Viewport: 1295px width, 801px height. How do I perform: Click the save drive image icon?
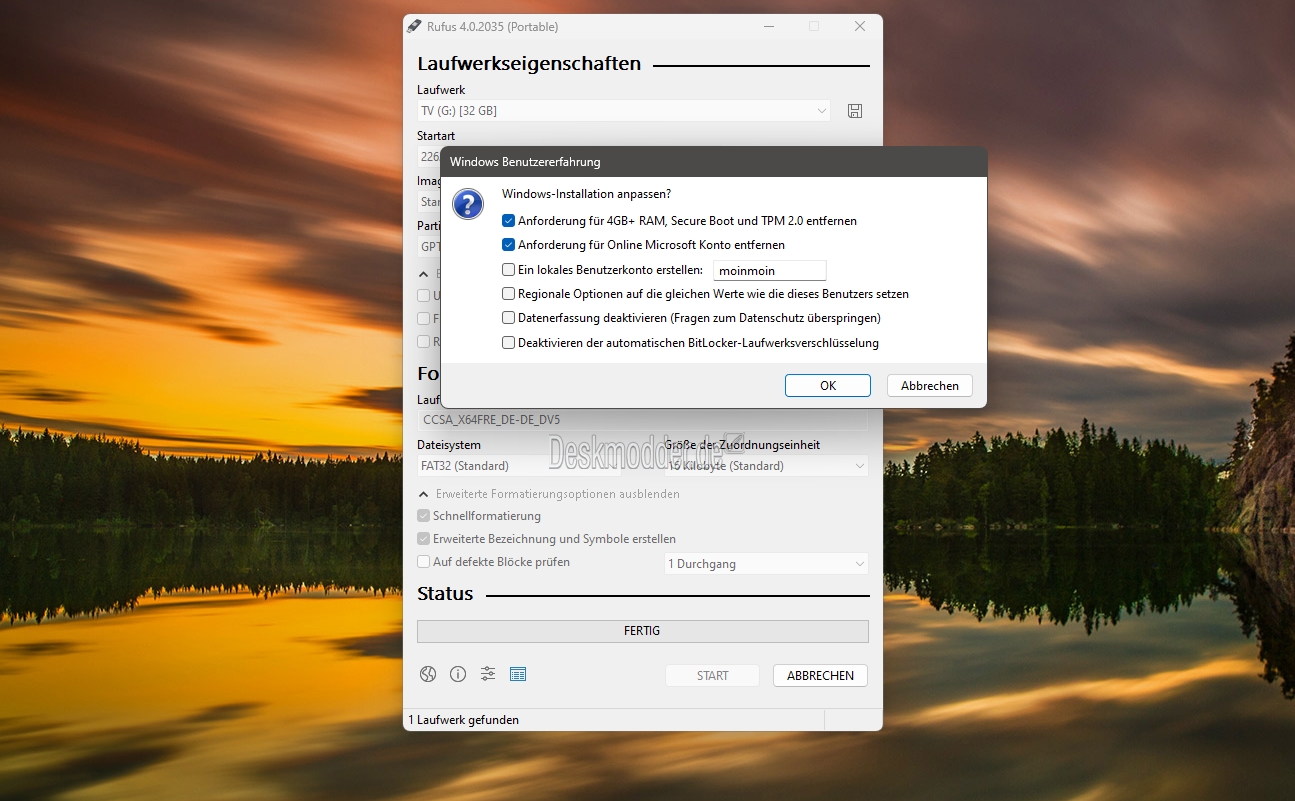855,111
